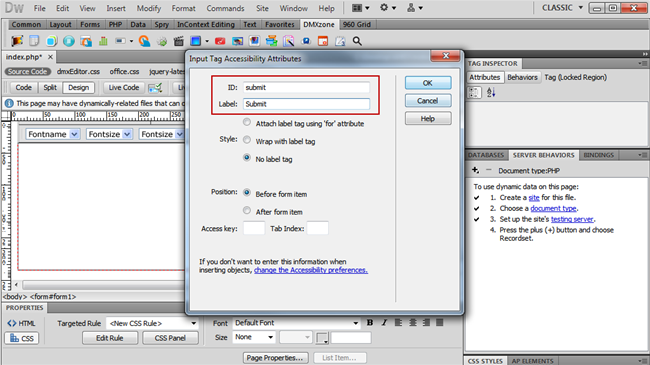Click the film clapperboard toolbar icon
The height and width of the screenshot is (365, 650).
tap(179, 41)
